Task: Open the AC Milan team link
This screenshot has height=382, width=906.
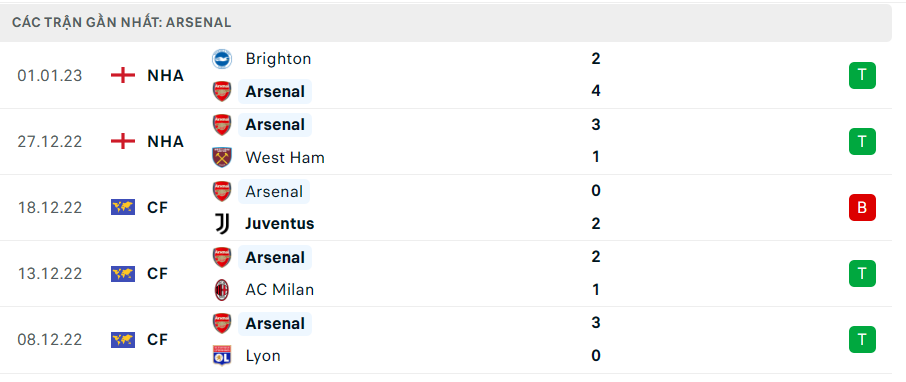Action: coord(280,290)
